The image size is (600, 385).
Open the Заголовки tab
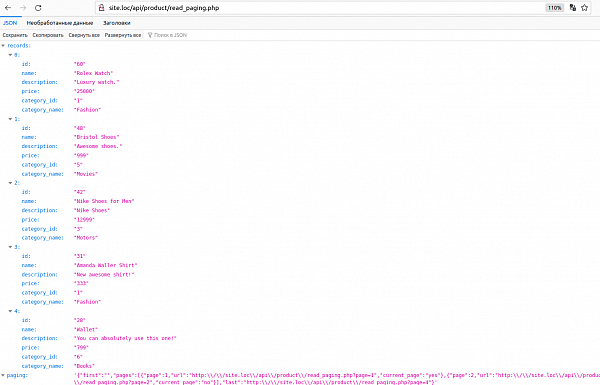(x=117, y=23)
